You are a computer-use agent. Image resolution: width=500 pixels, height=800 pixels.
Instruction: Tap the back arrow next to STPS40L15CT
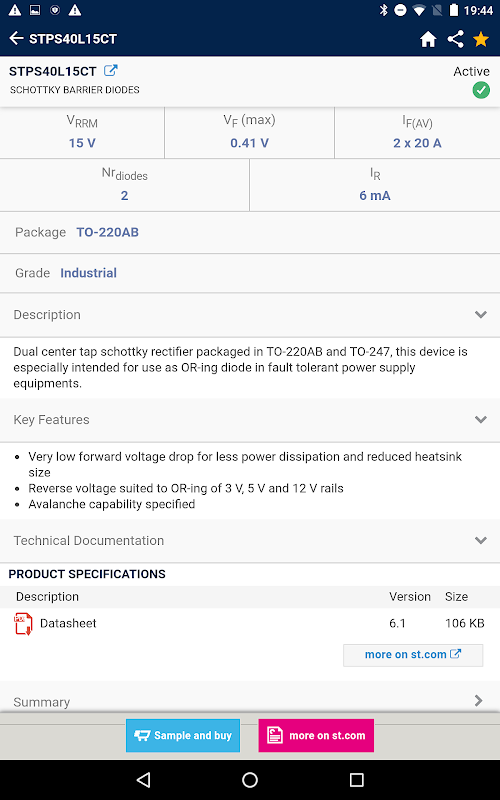pos(16,38)
